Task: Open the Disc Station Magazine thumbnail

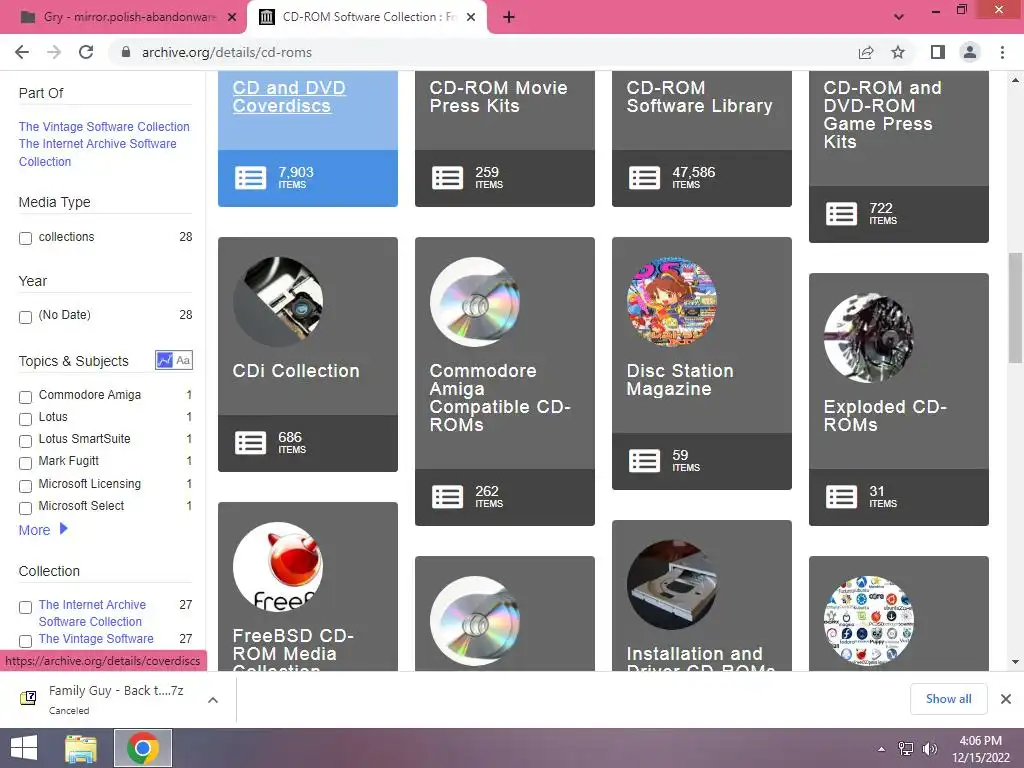Action: click(672, 302)
